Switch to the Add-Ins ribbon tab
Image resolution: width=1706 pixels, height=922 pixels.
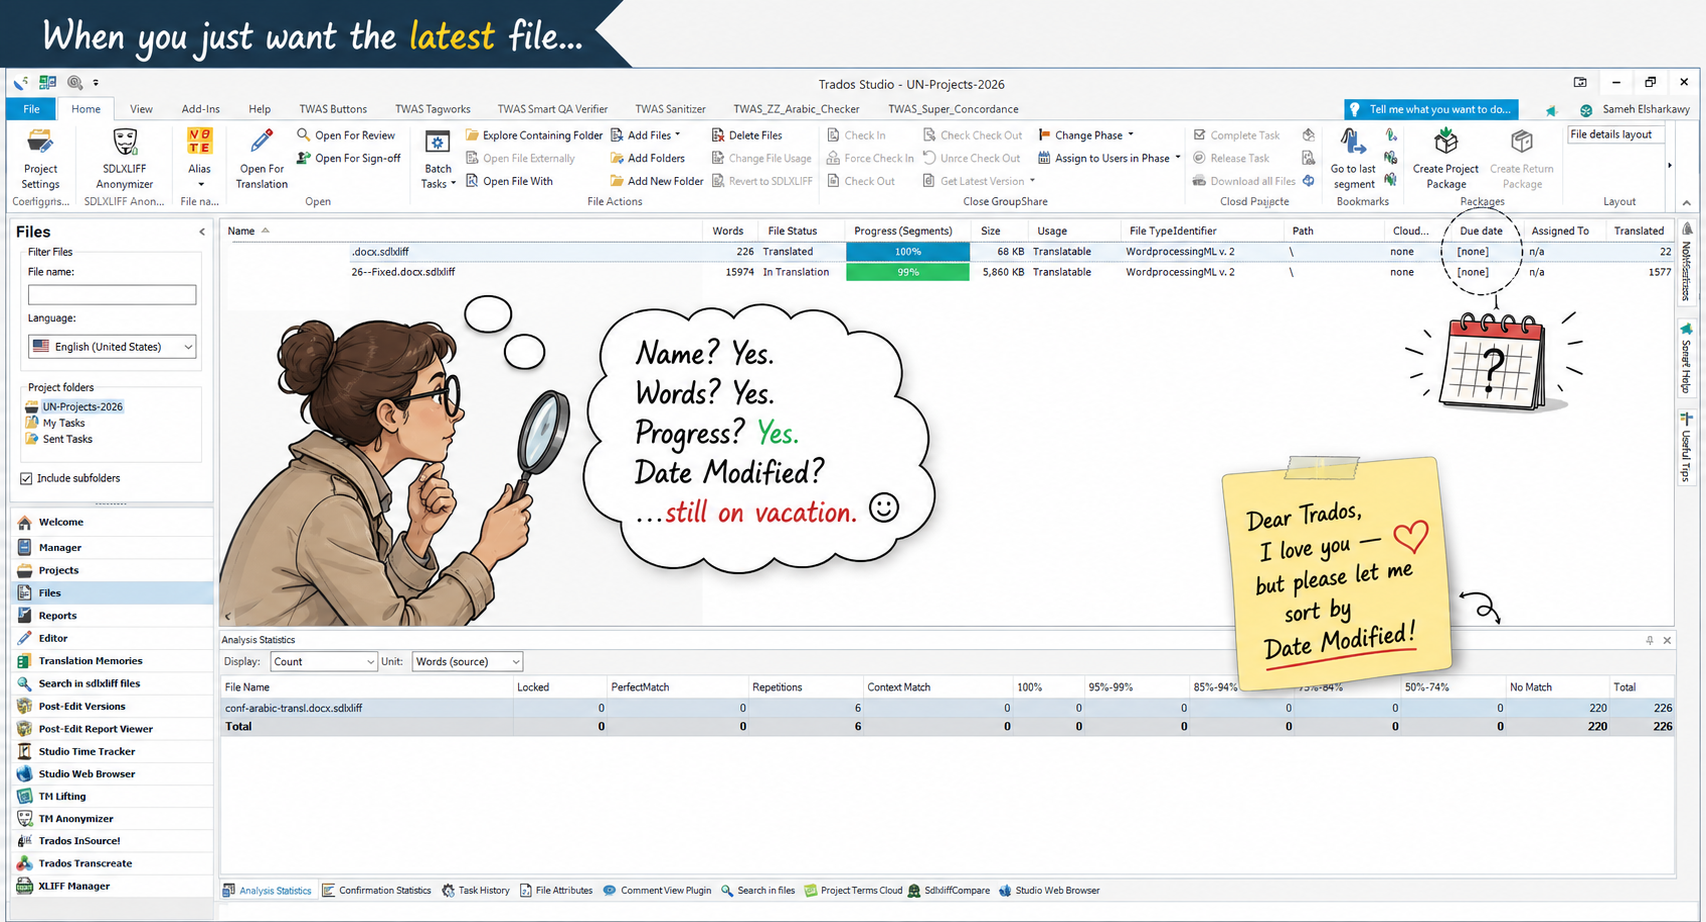coord(200,109)
